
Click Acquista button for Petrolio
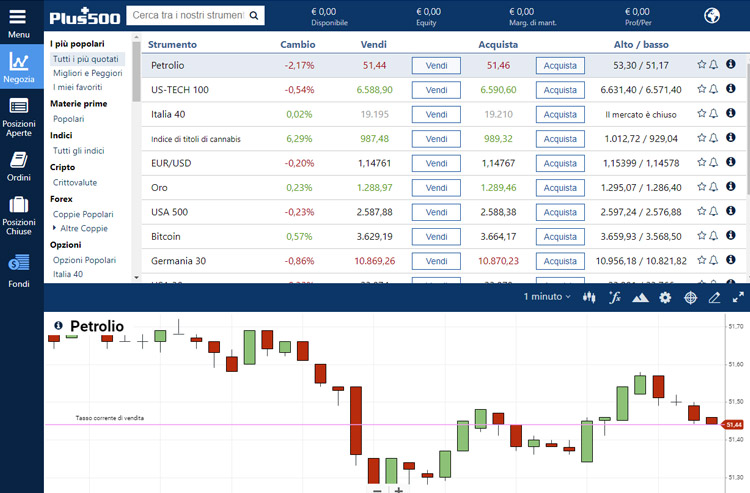click(560, 66)
